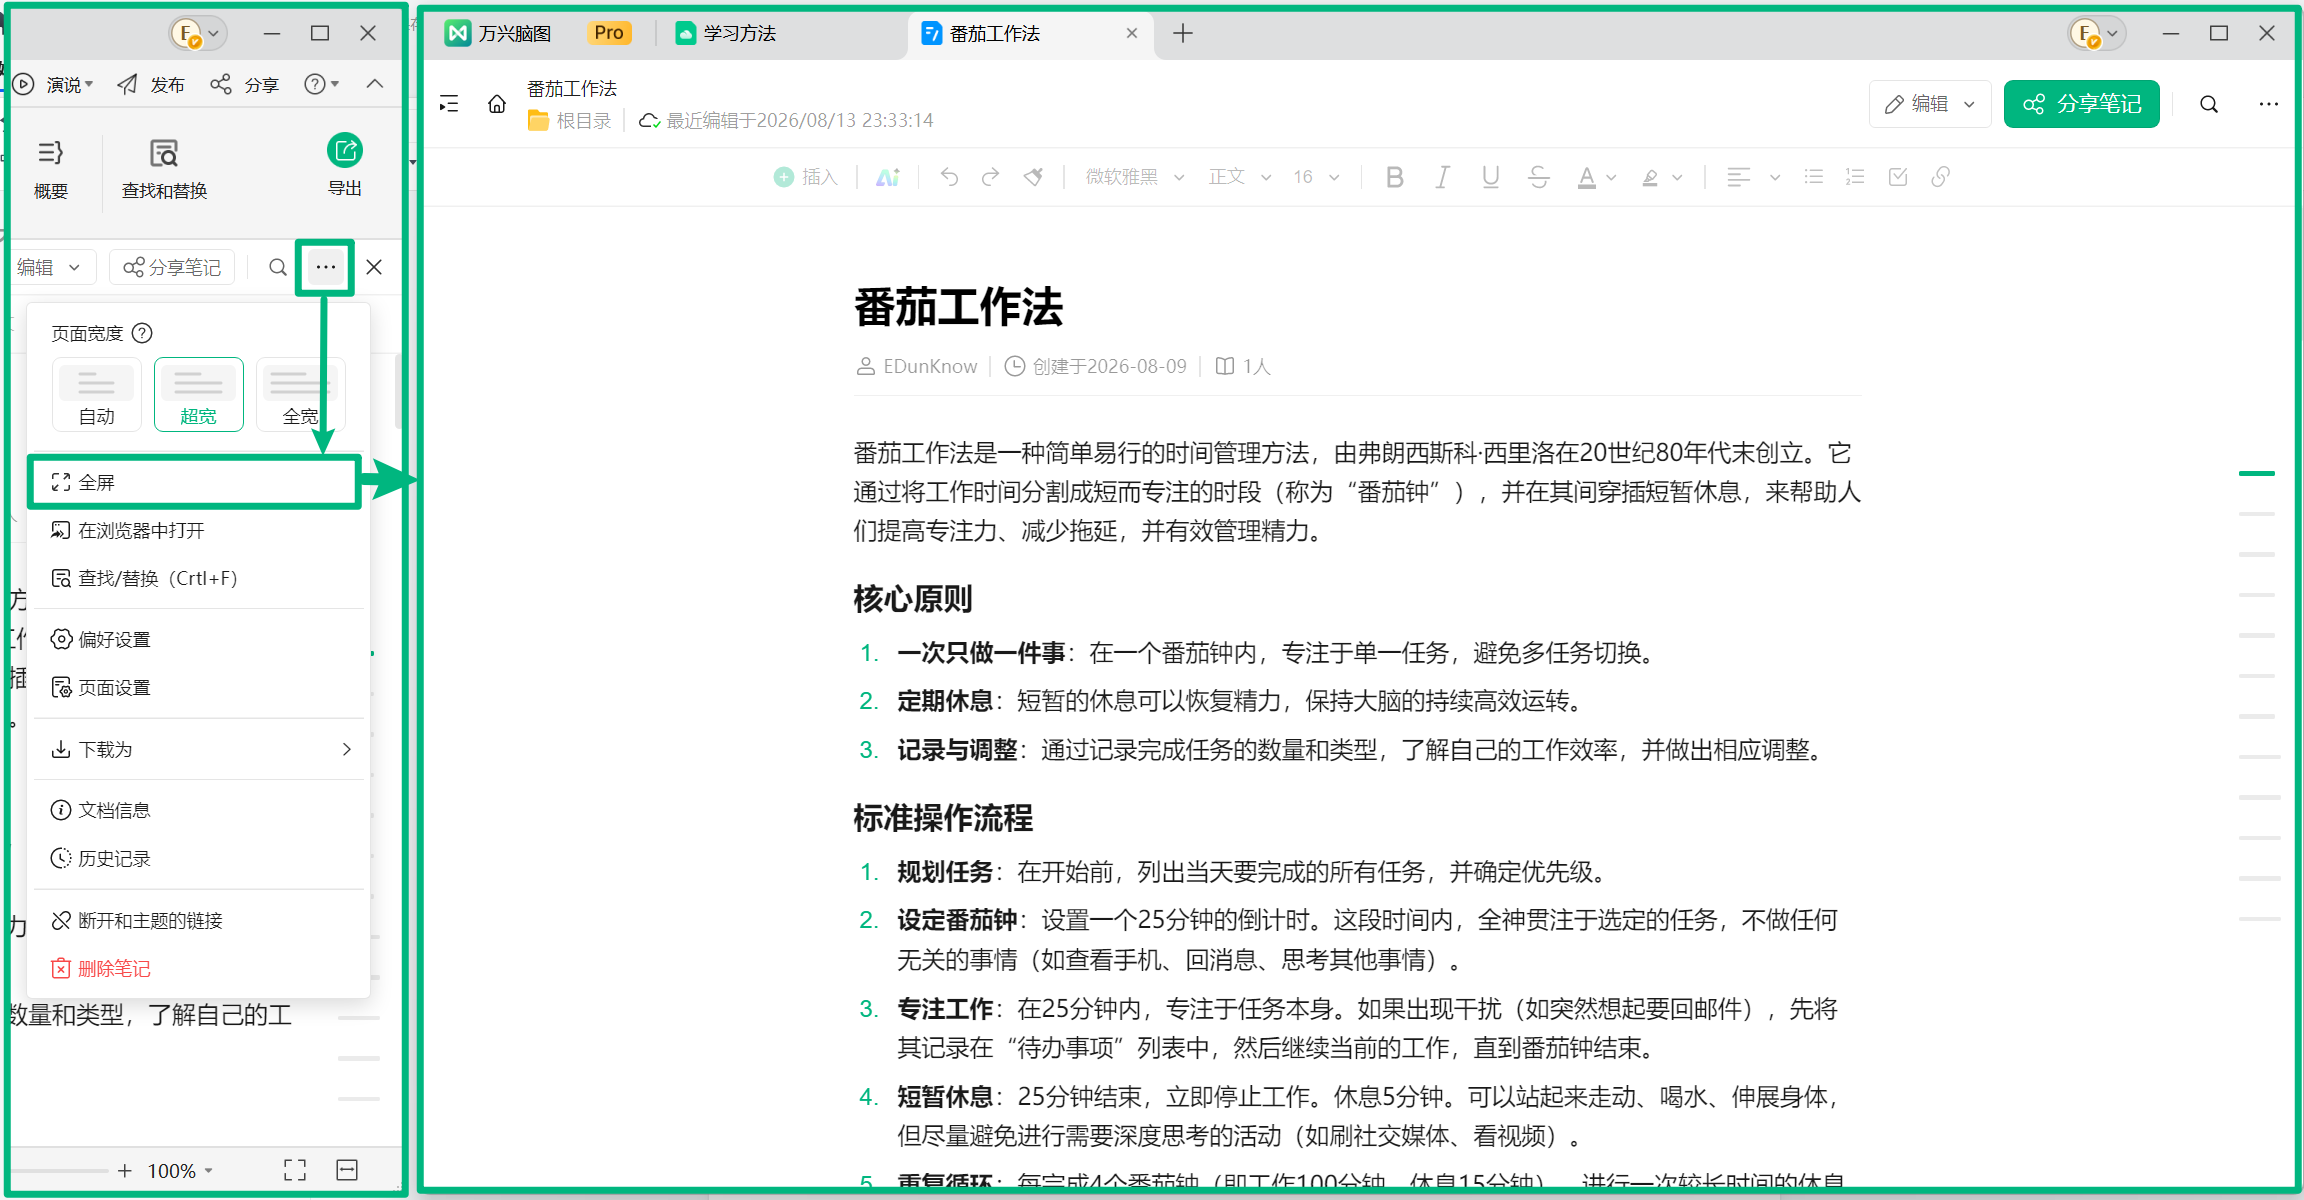Click the checkbox to-do list icon

point(1897,177)
